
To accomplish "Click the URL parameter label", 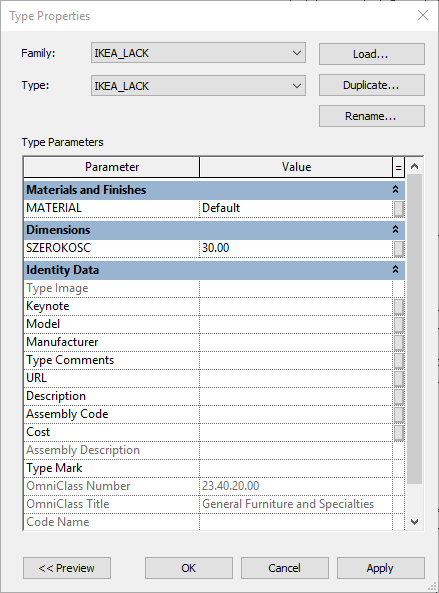I will pos(36,378).
